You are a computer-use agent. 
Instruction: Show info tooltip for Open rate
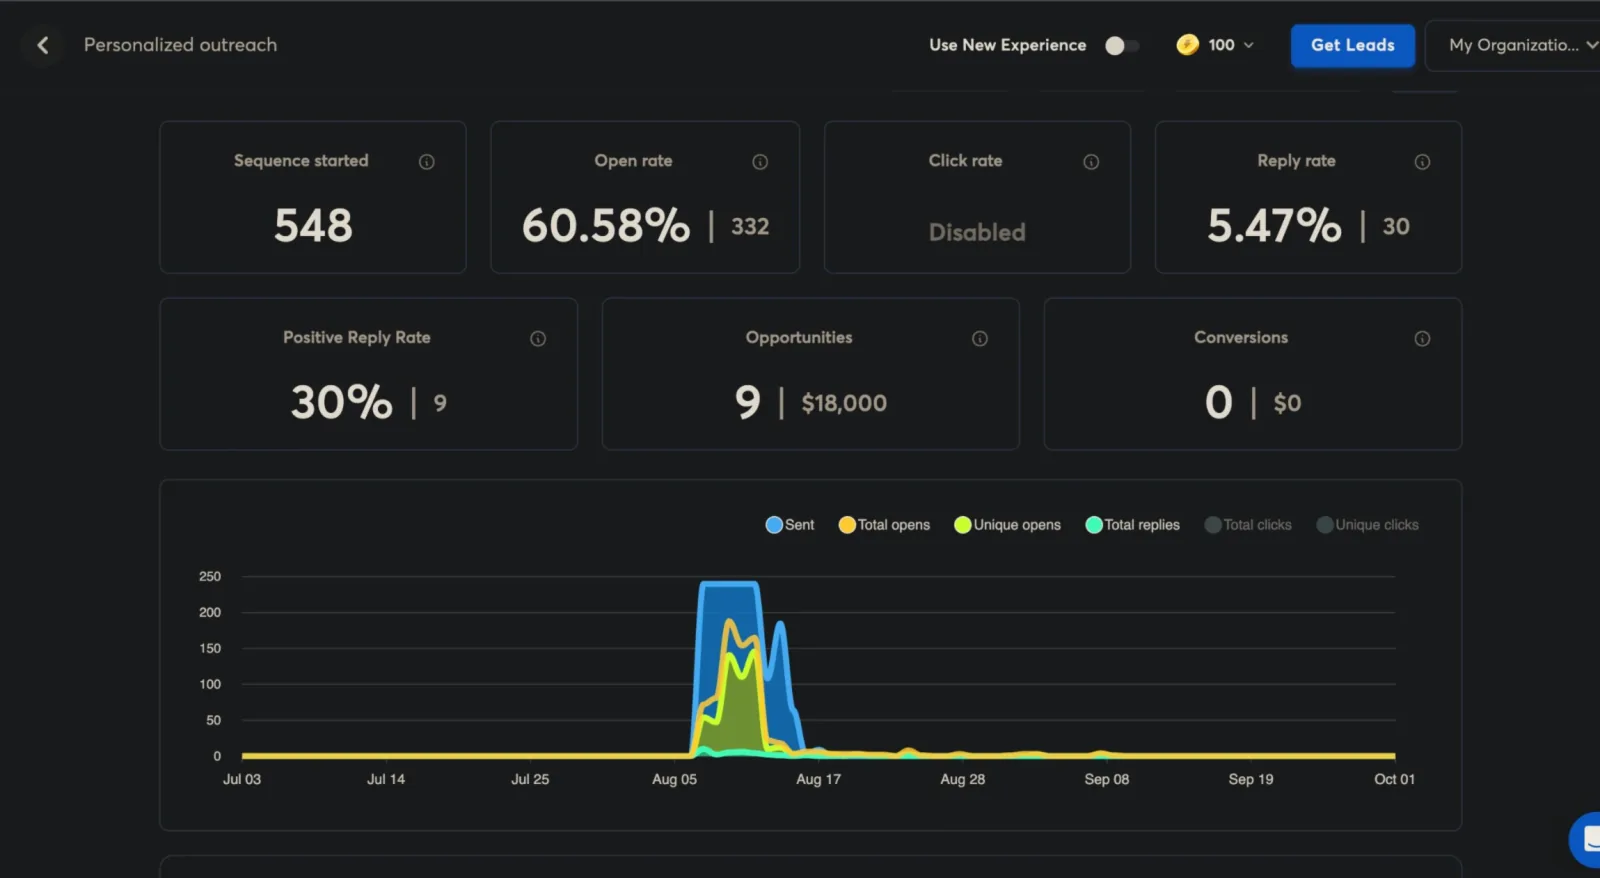tap(760, 162)
